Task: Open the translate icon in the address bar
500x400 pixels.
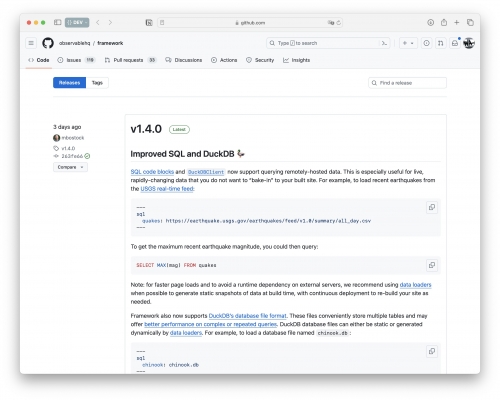Action: 331,23
